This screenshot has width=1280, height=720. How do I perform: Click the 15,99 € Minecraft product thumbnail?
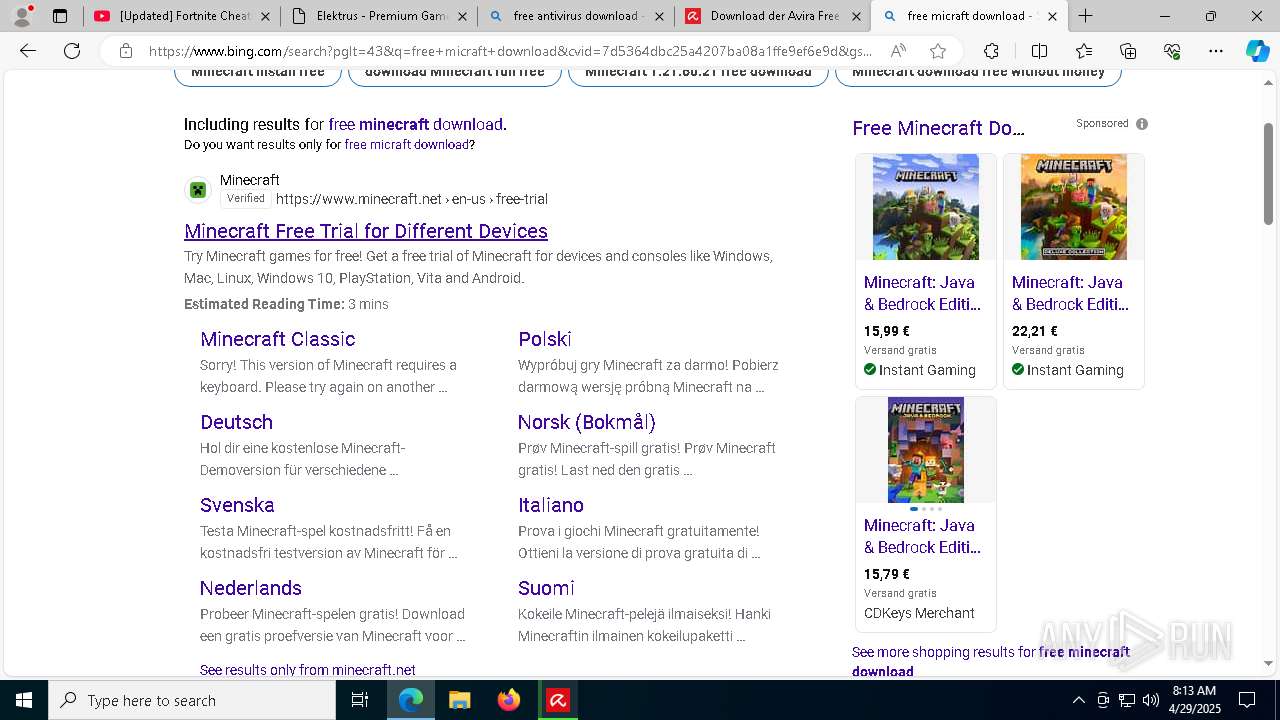click(x=926, y=207)
